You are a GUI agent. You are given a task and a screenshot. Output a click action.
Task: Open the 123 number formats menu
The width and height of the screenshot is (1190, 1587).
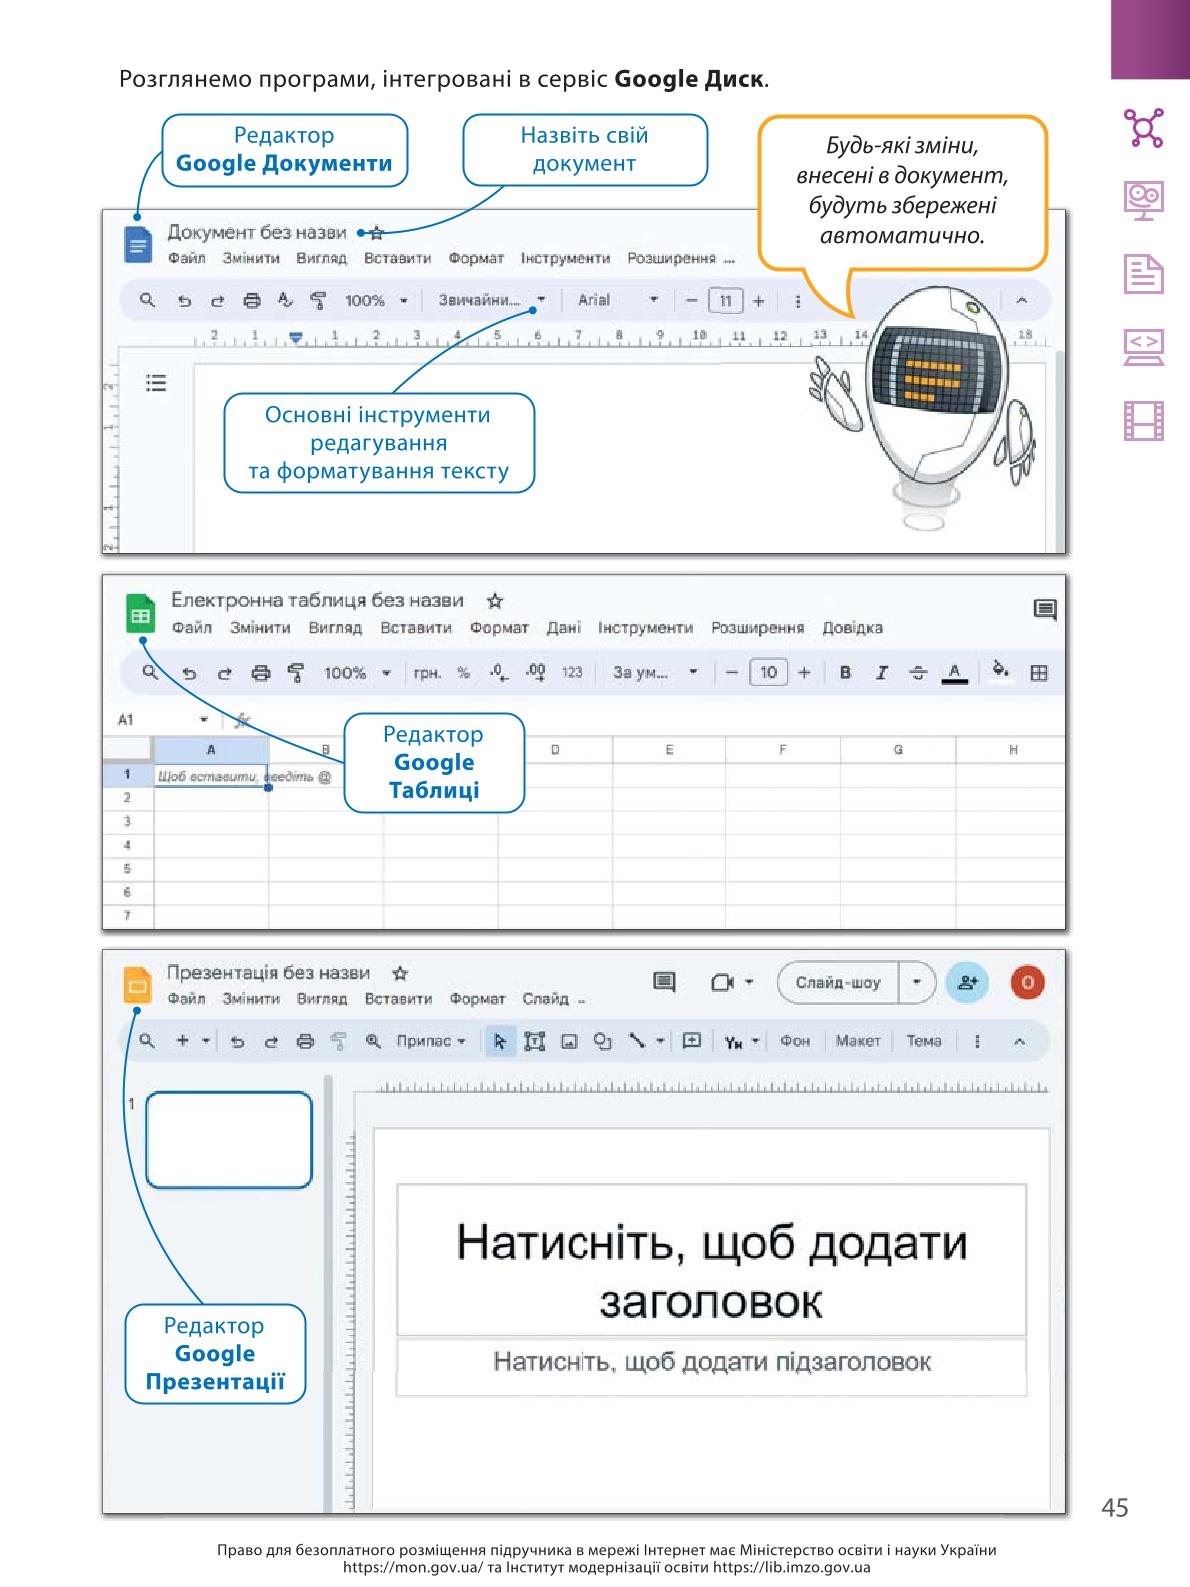572,673
